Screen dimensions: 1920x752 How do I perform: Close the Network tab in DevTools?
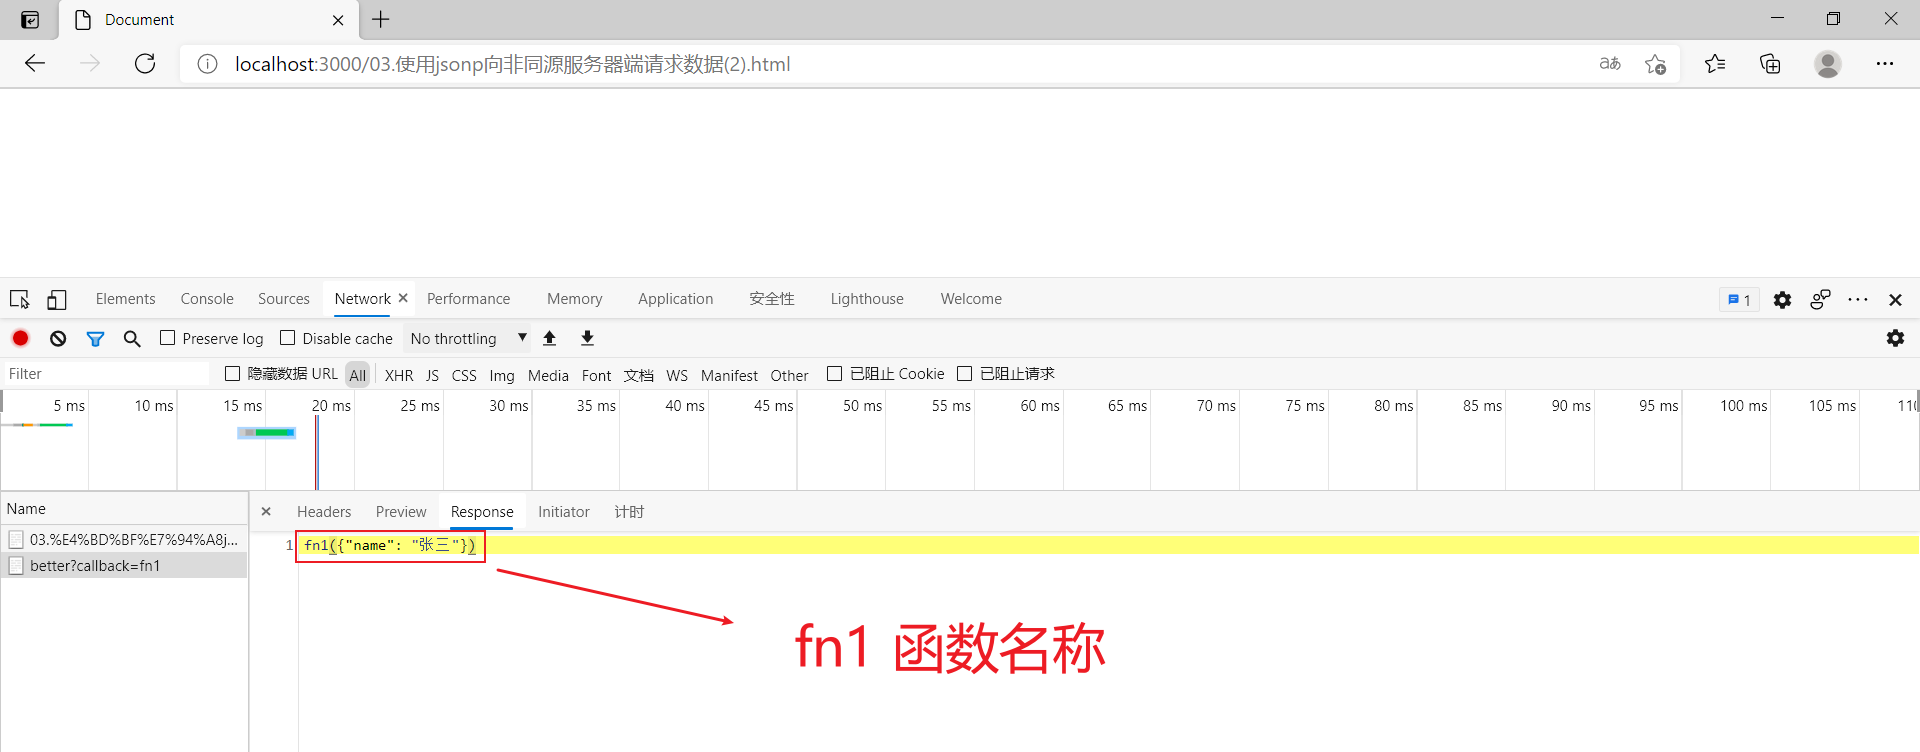(x=403, y=298)
